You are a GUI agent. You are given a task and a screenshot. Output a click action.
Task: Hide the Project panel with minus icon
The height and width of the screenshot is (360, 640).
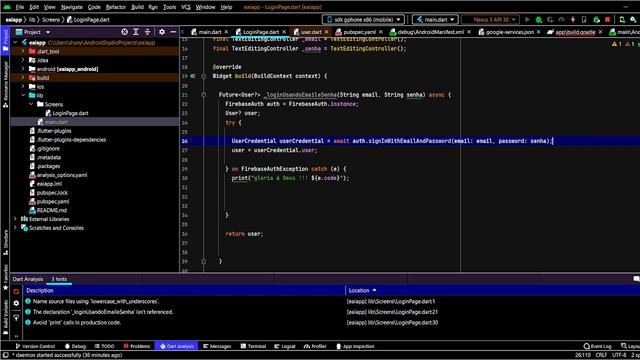[173, 32]
